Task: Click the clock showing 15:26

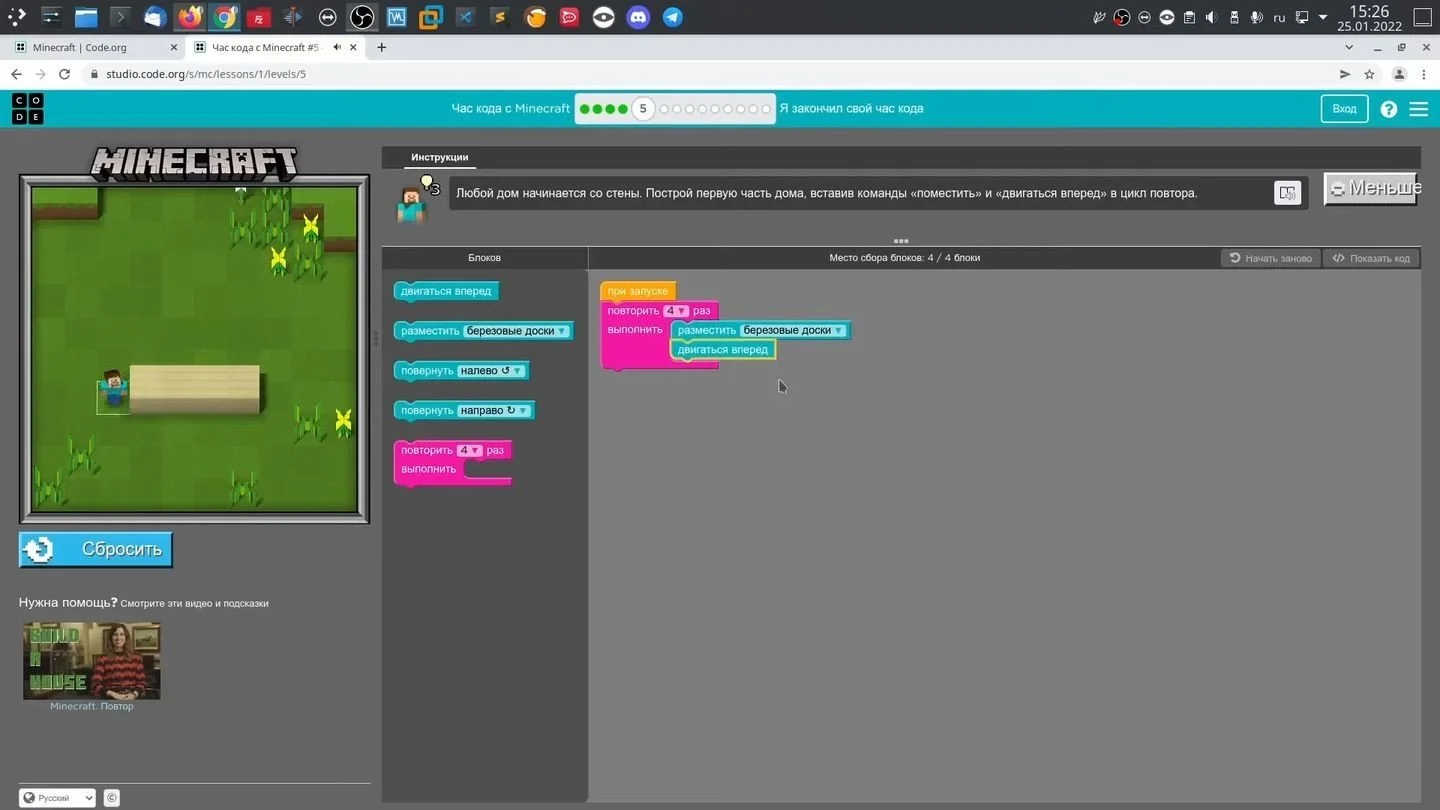Action: click(x=1369, y=12)
